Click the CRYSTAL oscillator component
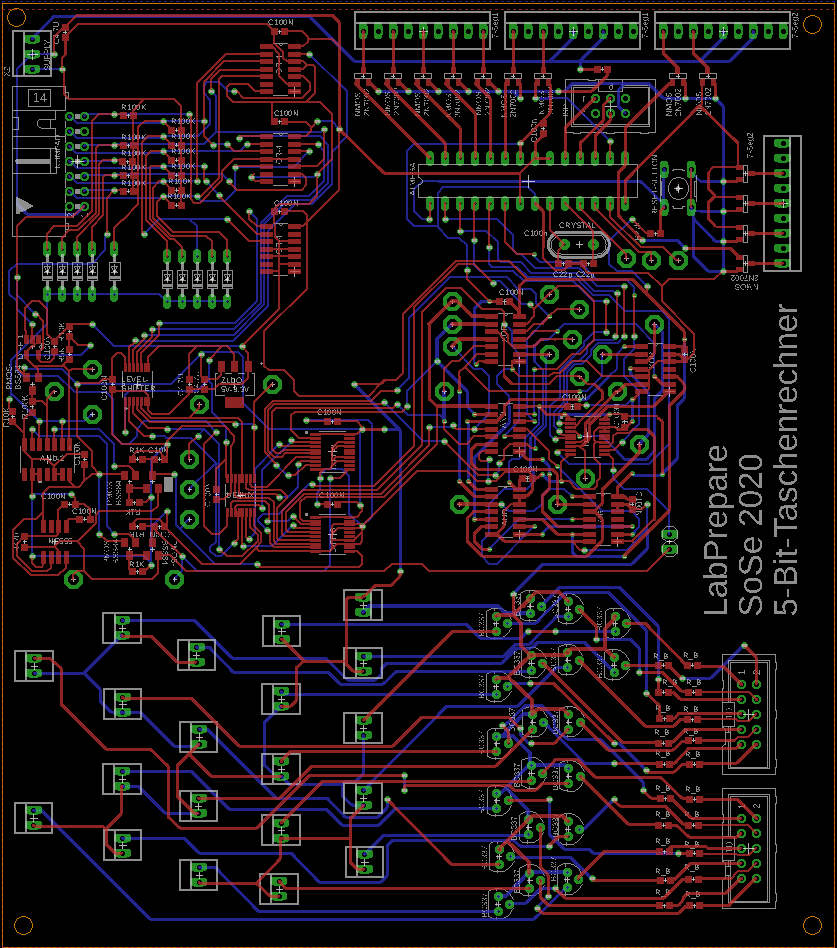Viewport: 837px width, 948px height. click(577, 243)
